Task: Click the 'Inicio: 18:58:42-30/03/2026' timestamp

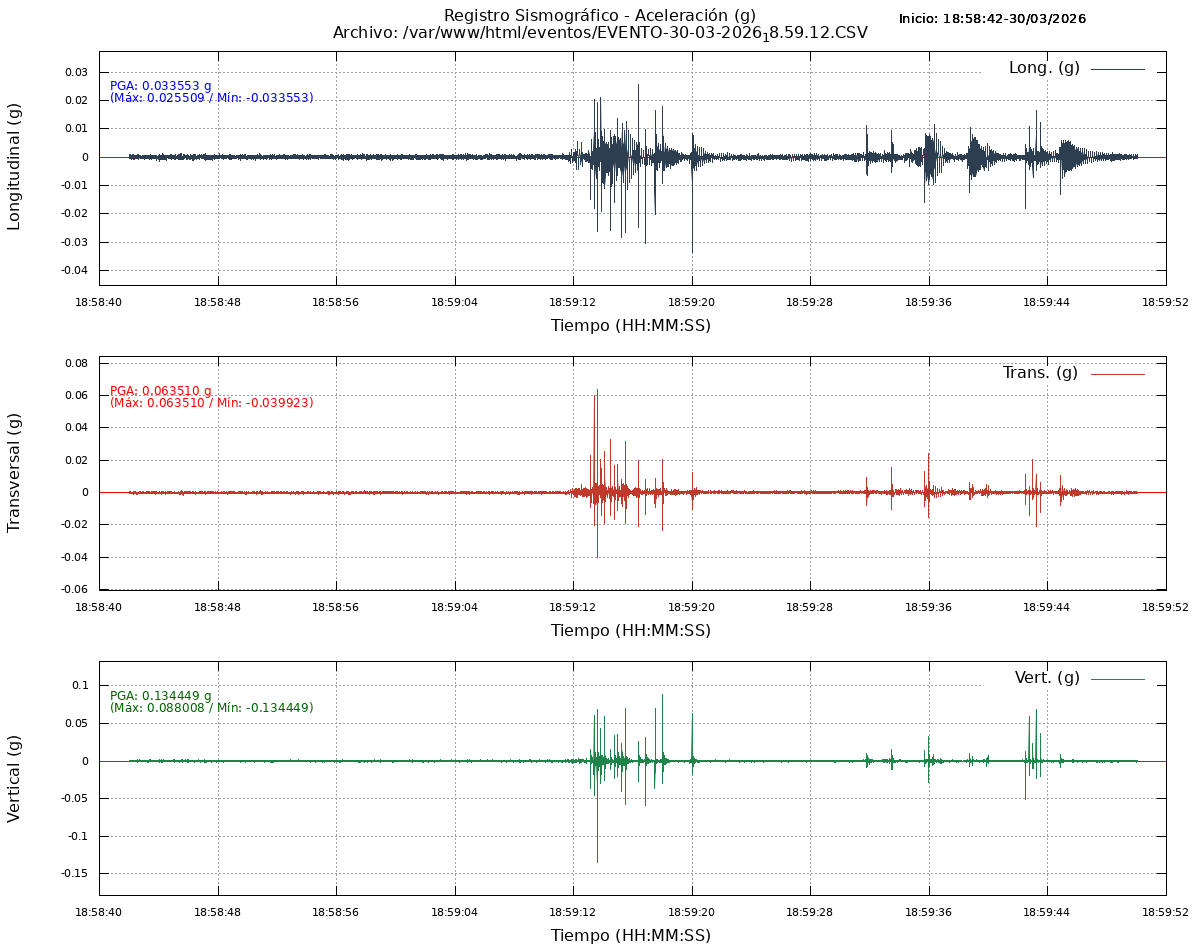Action: point(992,19)
